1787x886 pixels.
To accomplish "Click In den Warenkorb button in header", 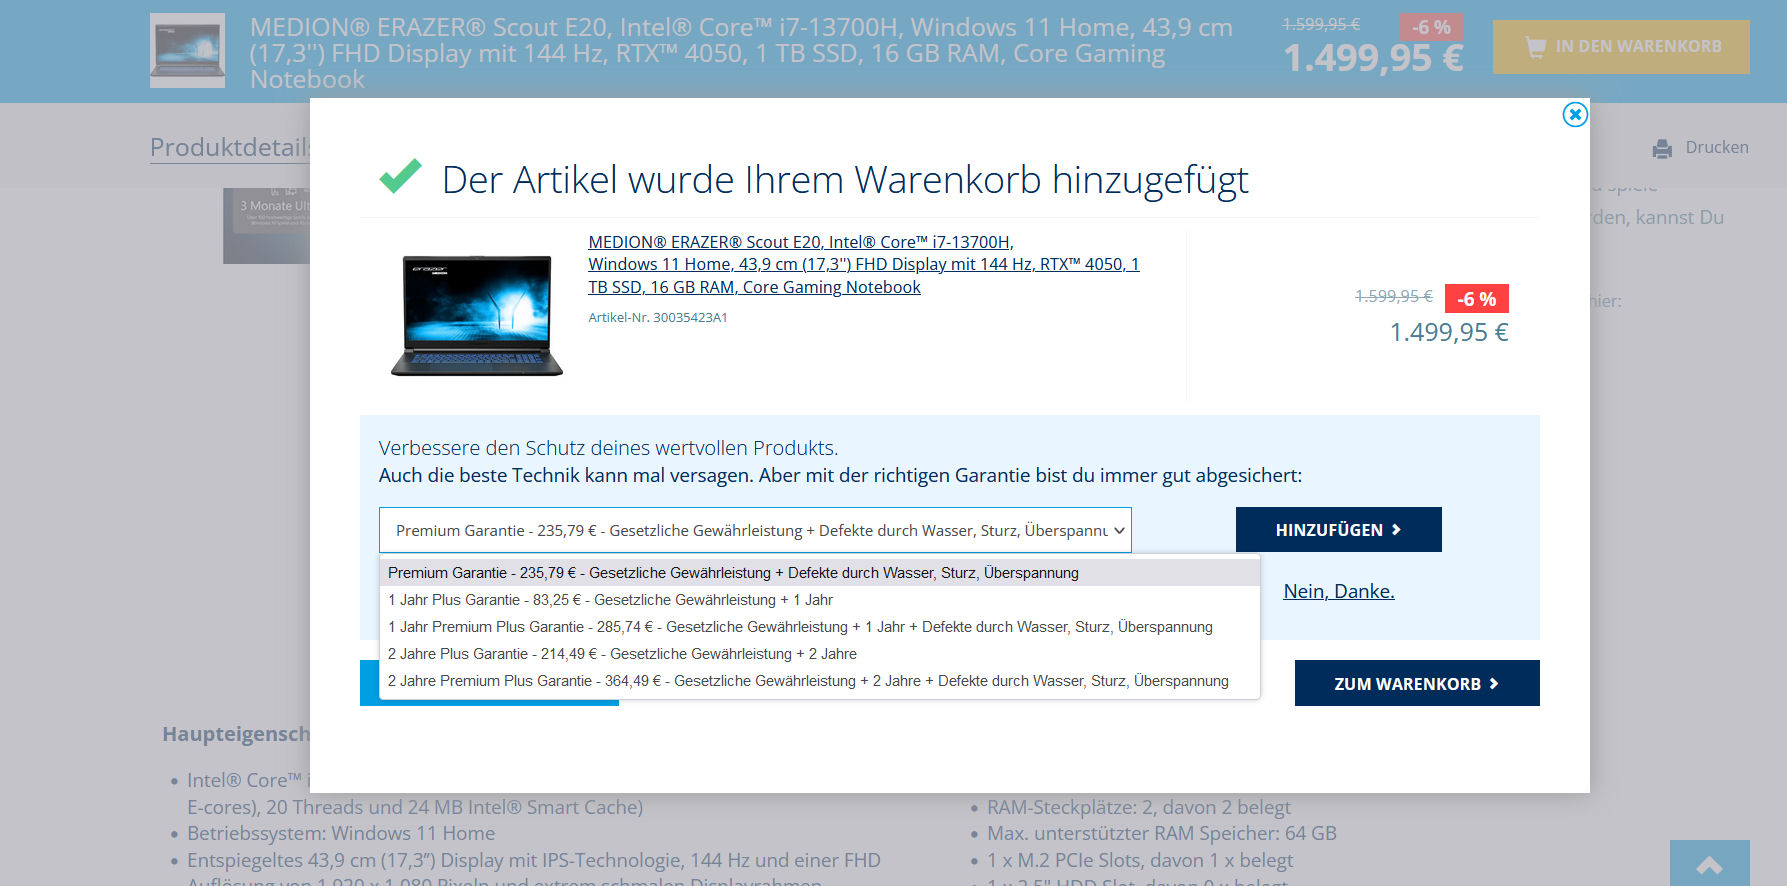I will (1621, 47).
